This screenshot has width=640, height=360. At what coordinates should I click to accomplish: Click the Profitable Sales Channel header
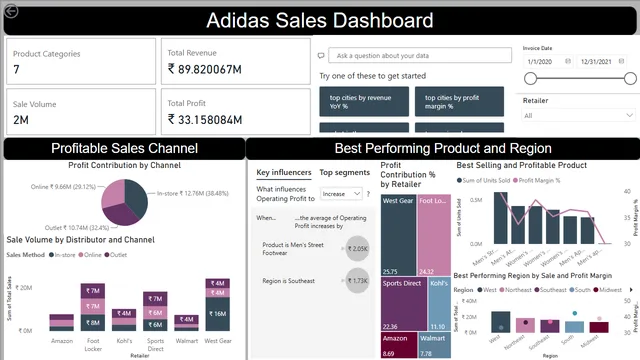124,148
